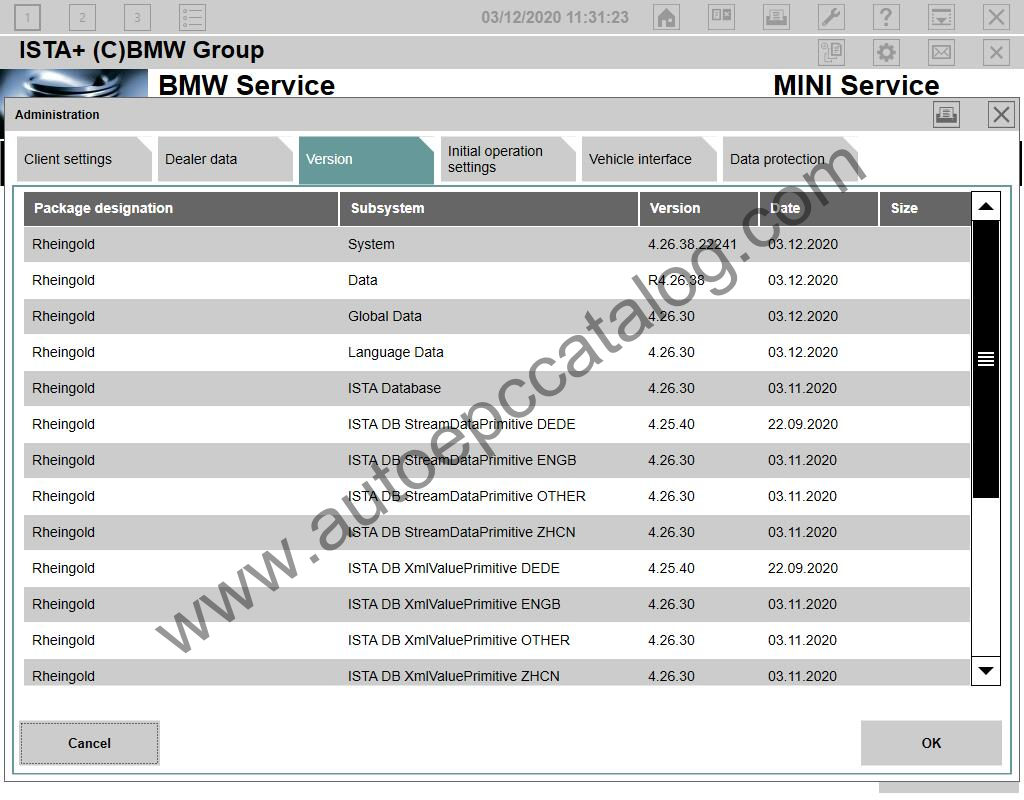Open session tab number 2
This screenshot has width=1024, height=800.
(x=82, y=17)
